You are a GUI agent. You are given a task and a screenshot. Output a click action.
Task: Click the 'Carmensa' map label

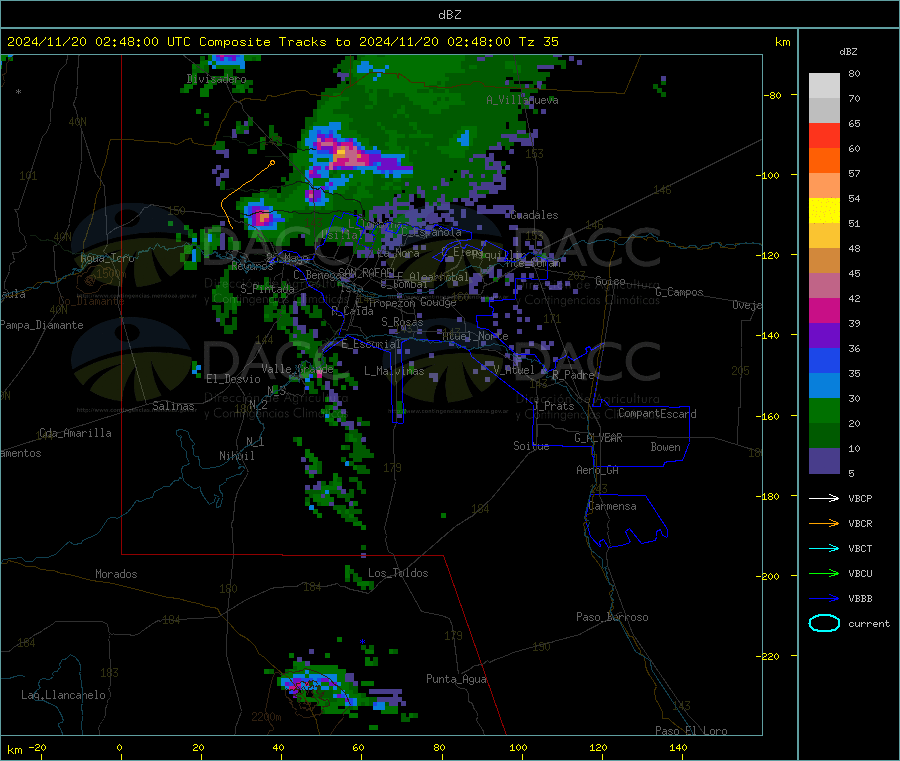612,506
